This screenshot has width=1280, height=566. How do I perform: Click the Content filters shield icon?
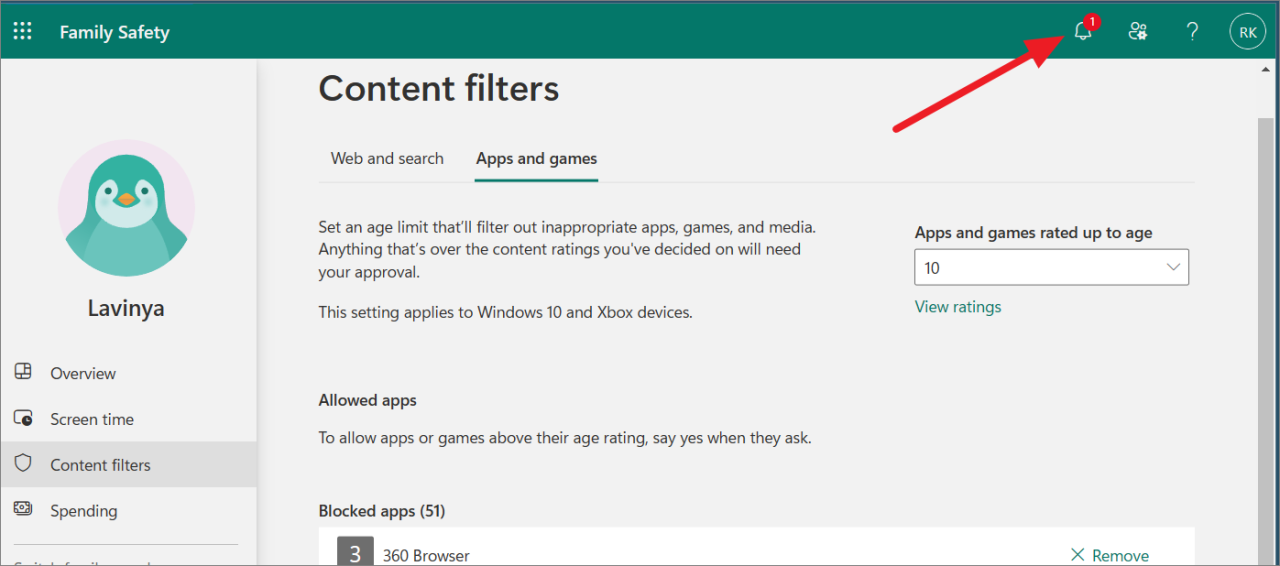coord(23,464)
